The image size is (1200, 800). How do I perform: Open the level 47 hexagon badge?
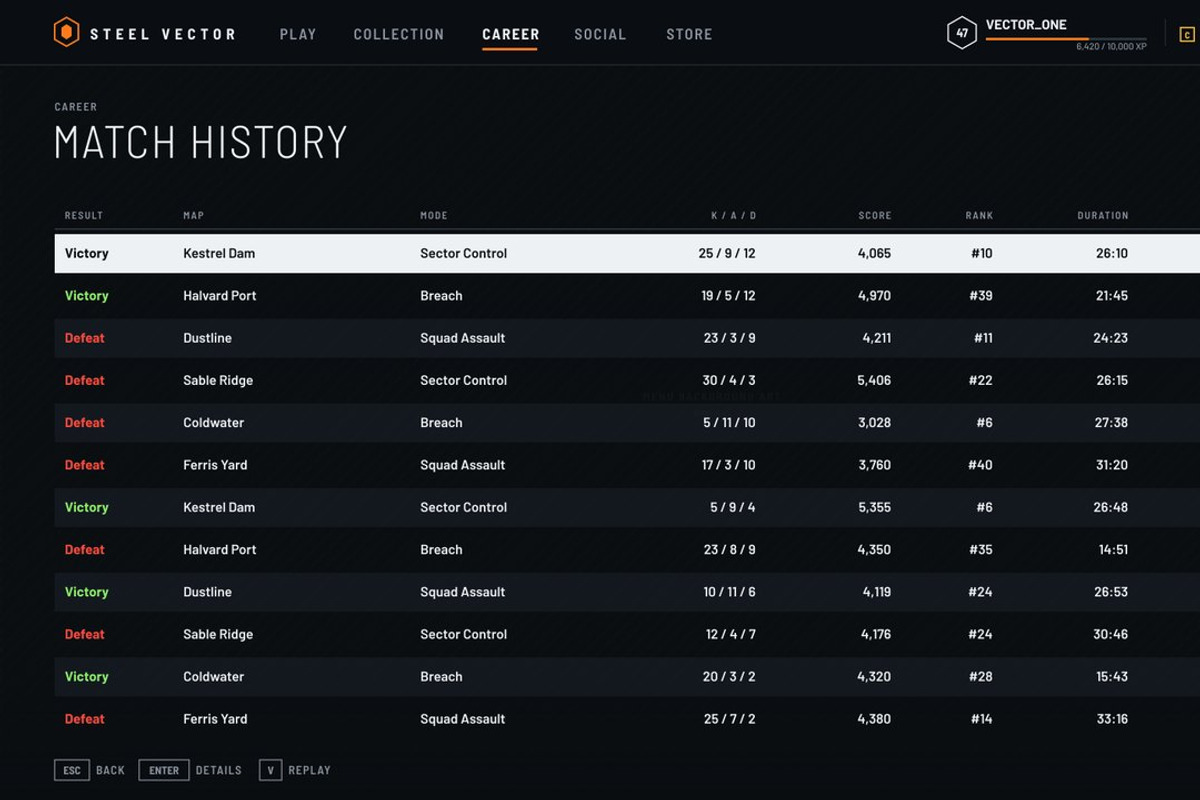click(962, 33)
